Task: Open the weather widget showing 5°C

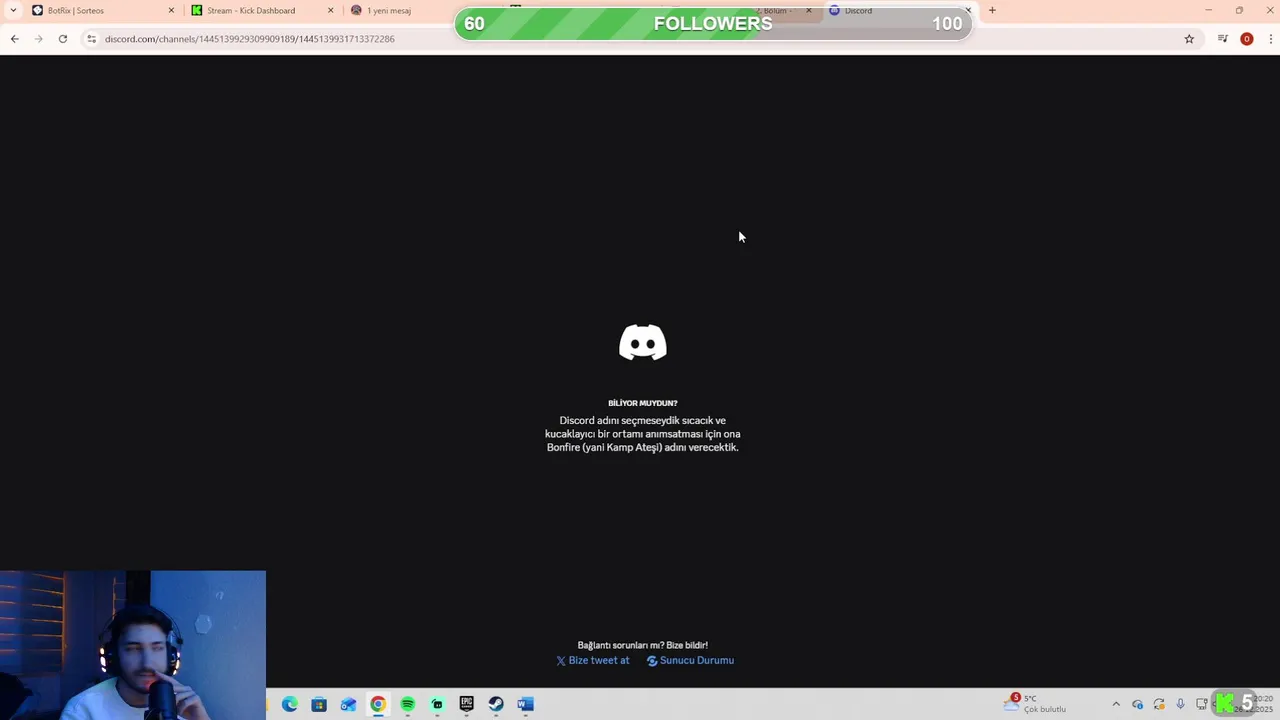Action: (x=1036, y=704)
